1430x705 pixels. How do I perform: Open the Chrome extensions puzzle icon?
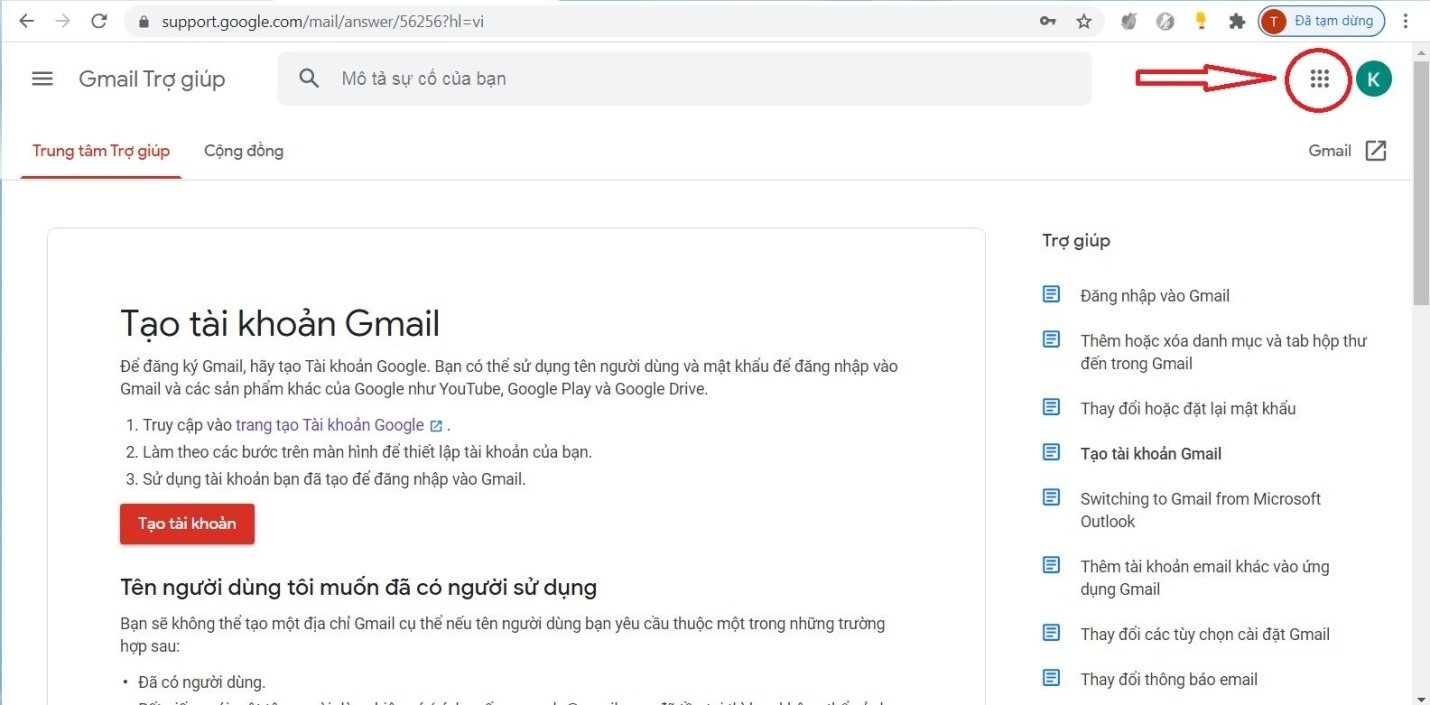tap(1236, 21)
